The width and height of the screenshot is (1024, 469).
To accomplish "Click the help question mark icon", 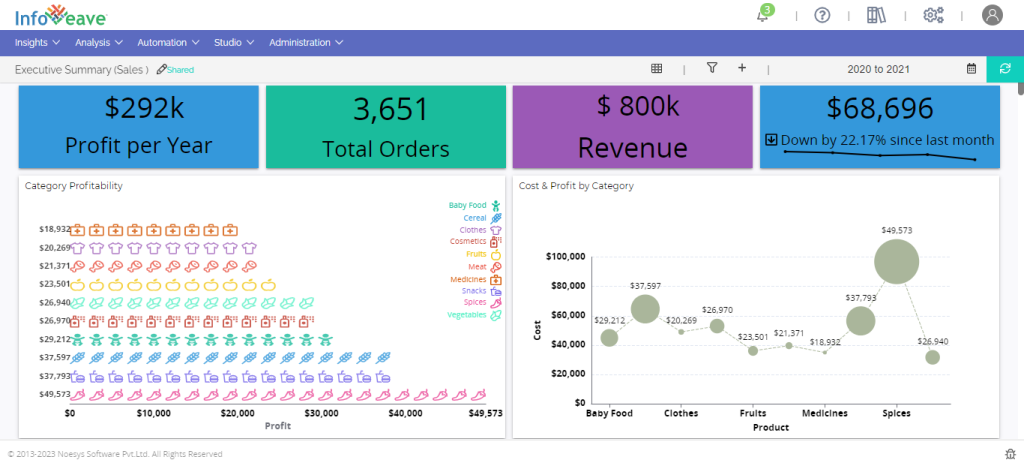I will 823,15.
